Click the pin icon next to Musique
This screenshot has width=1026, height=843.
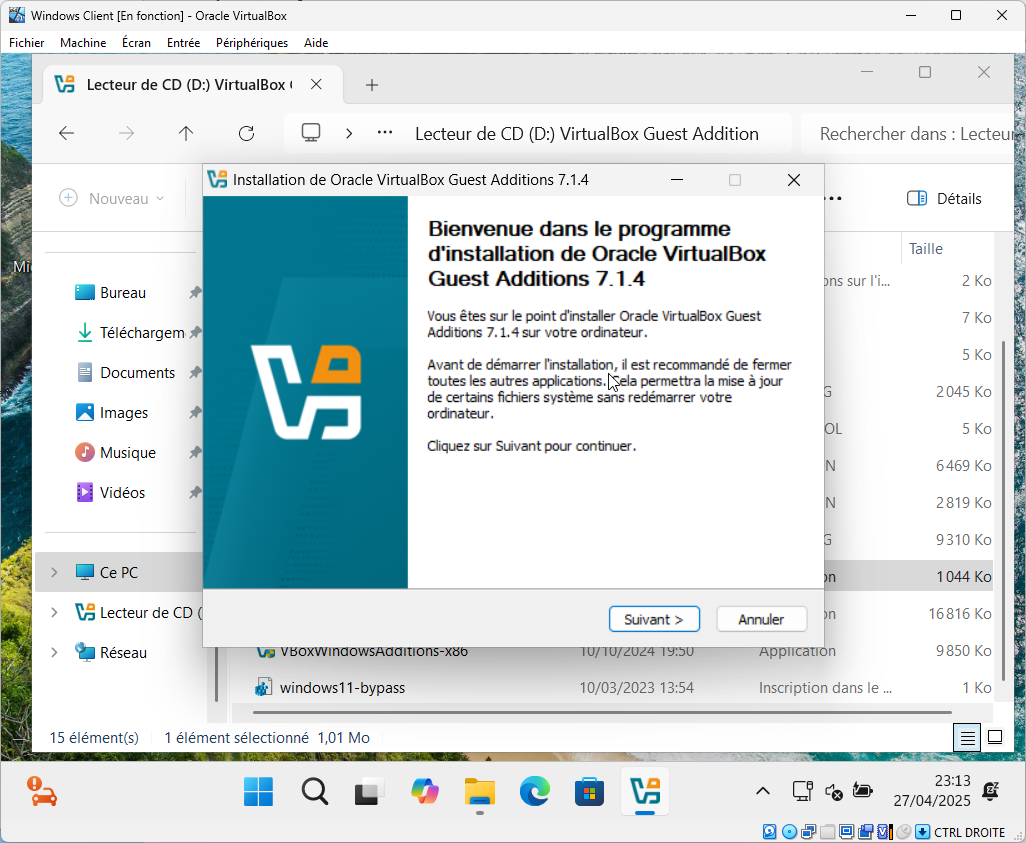click(x=195, y=452)
